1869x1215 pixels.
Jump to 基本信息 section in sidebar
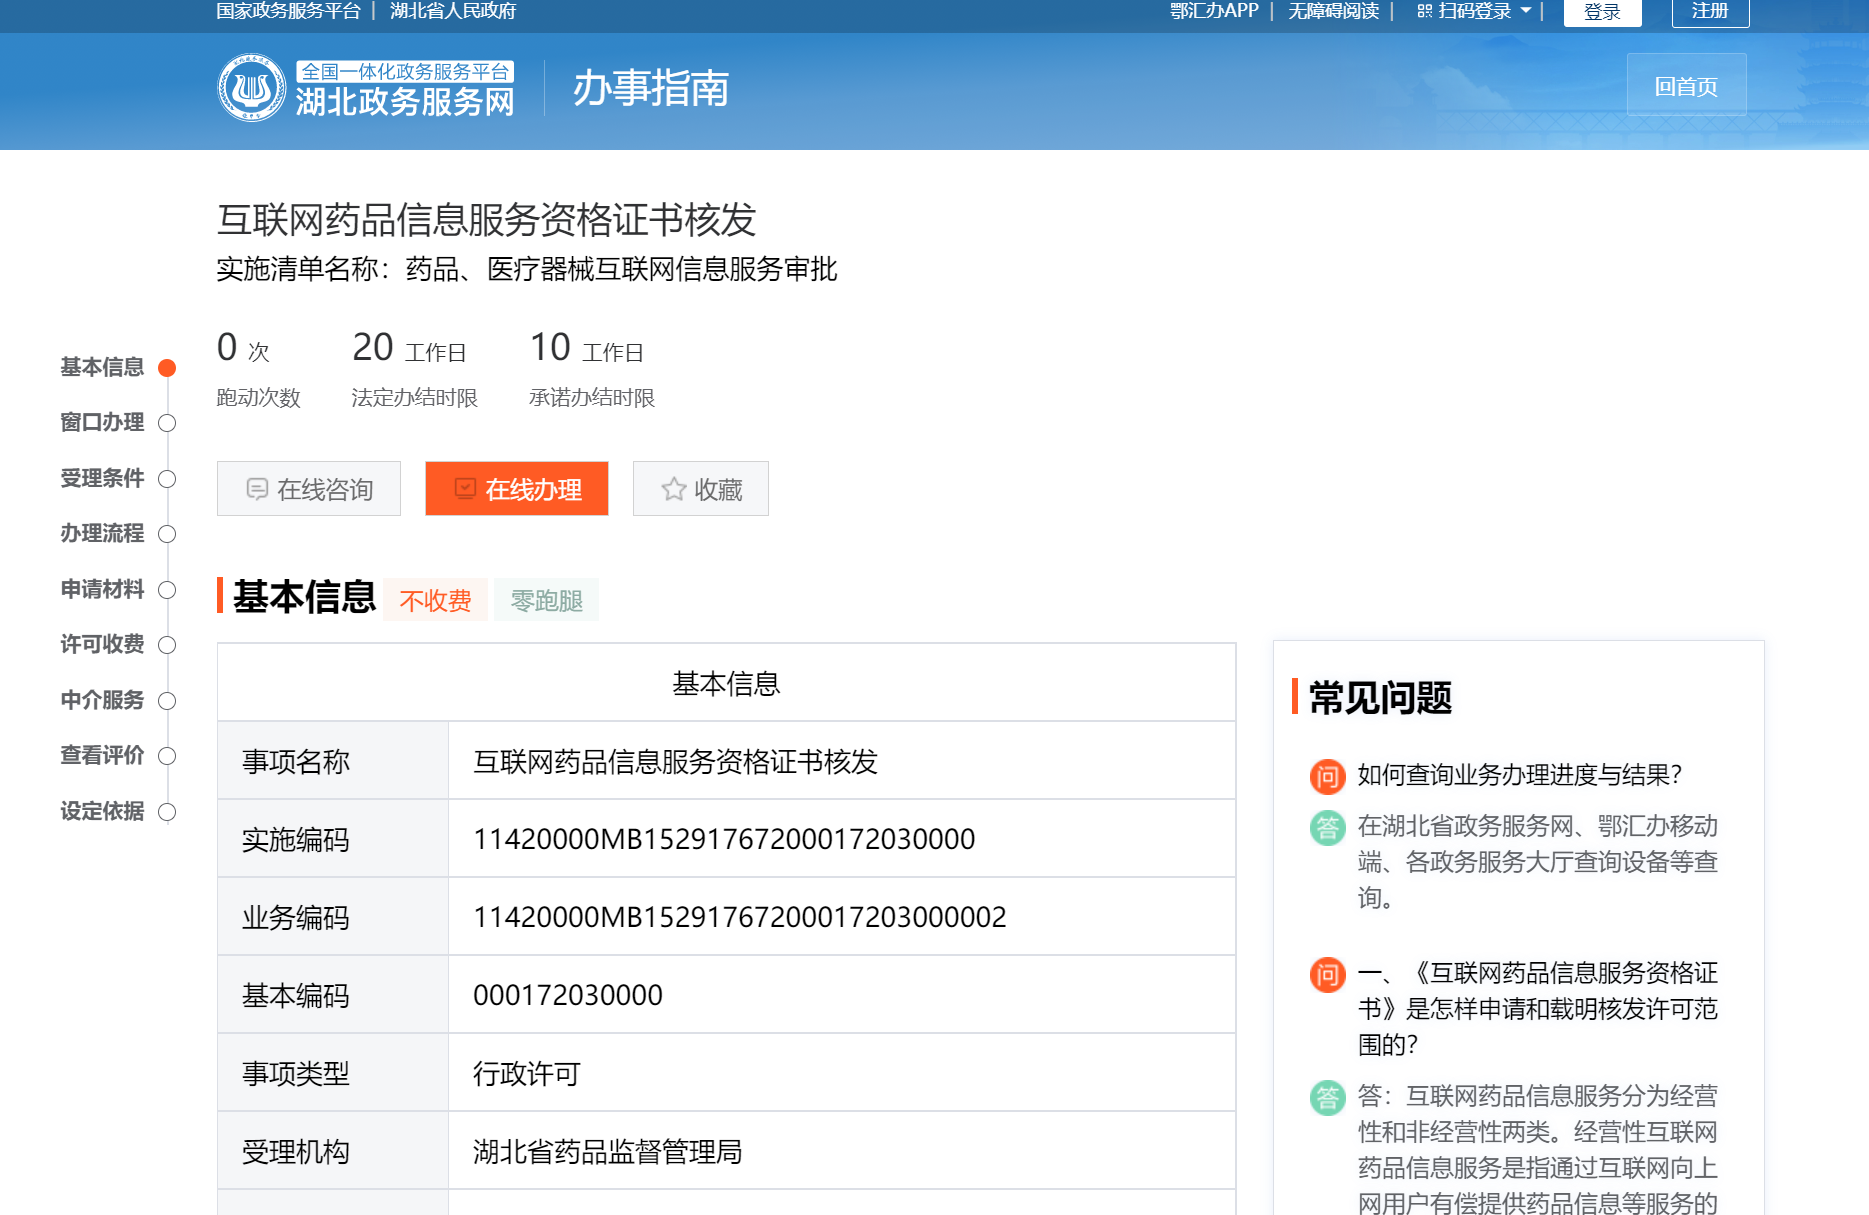(102, 367)
